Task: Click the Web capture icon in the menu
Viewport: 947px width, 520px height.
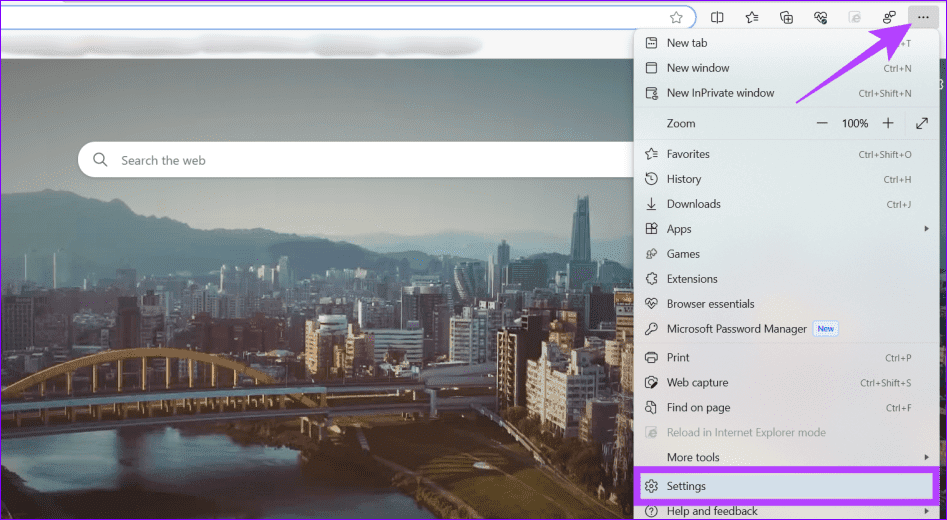Action: [651, 383]
